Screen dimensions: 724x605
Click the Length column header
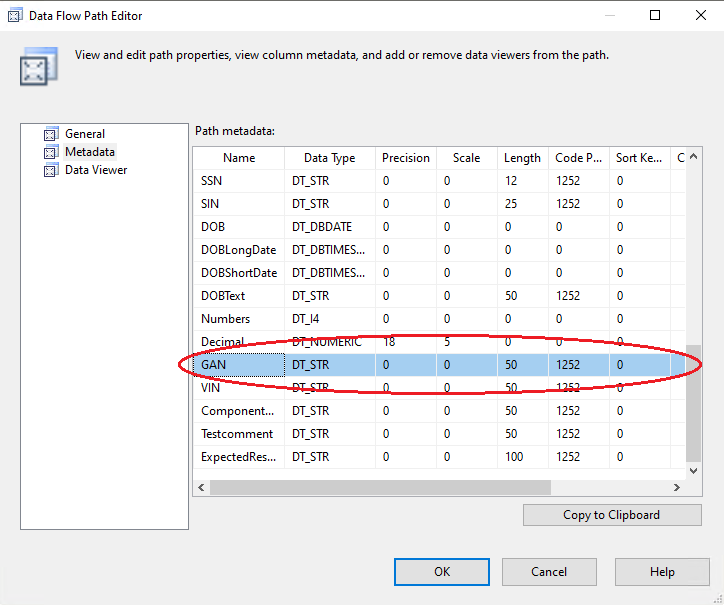click(x=522, y=158)
